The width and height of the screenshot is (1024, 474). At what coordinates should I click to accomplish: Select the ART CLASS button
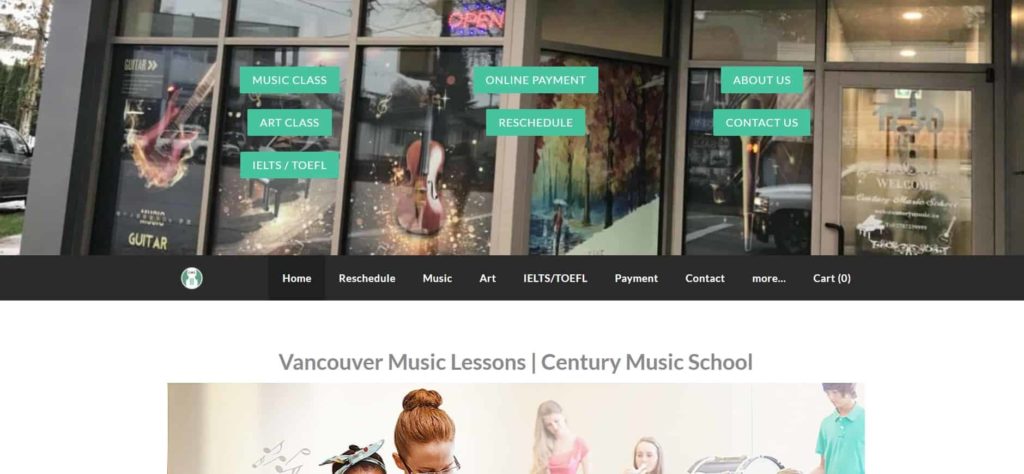pyautogui.click(x=289, y=123)
